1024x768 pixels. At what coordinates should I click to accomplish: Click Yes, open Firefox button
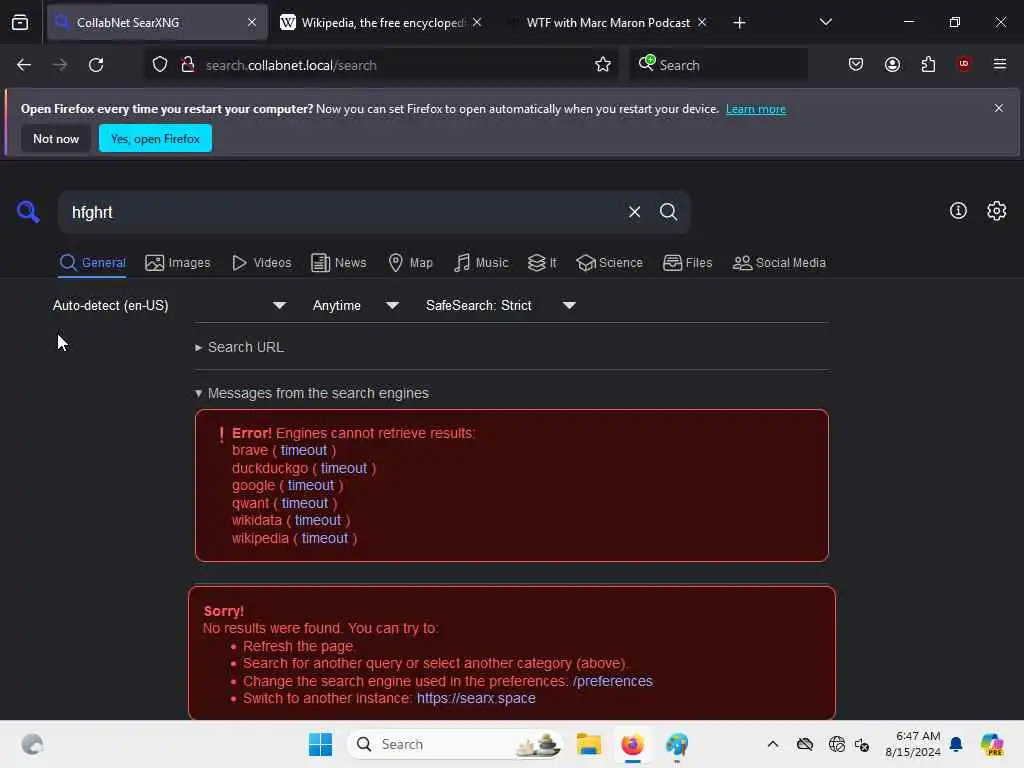[155, 138]
